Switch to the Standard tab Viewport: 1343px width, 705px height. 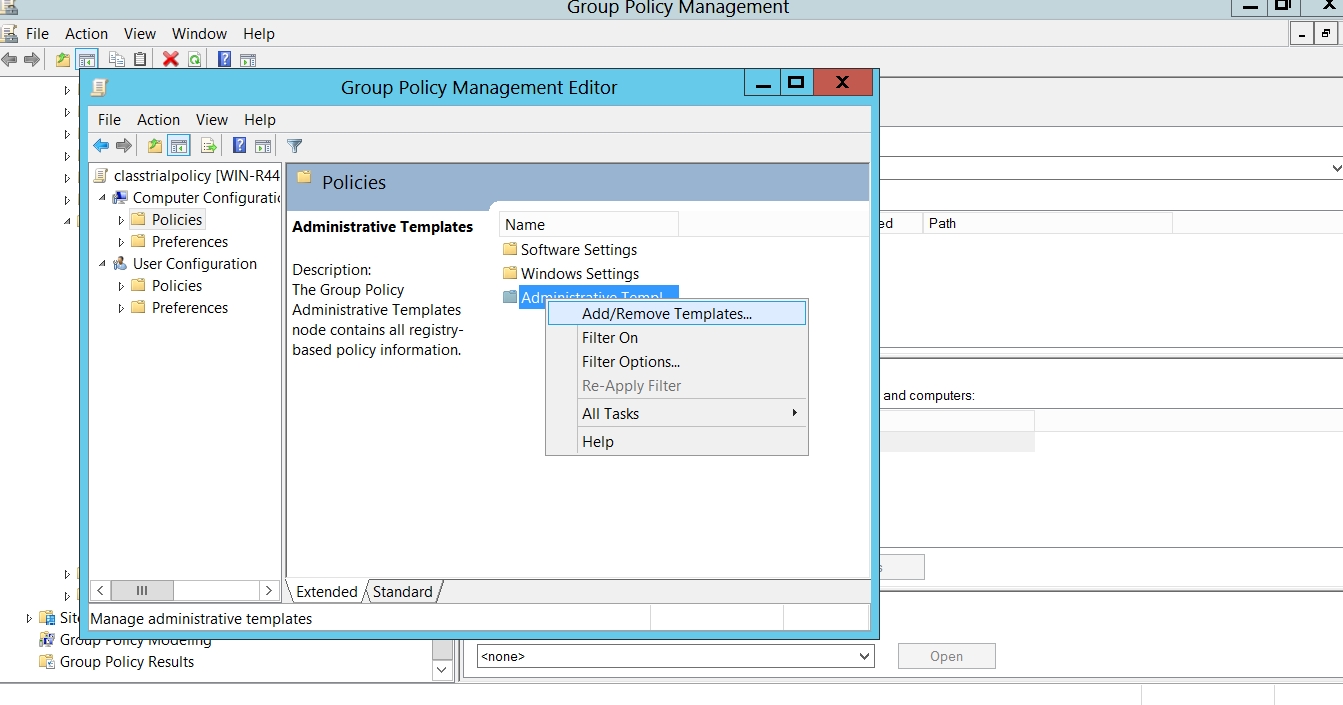tap(403, 592)
